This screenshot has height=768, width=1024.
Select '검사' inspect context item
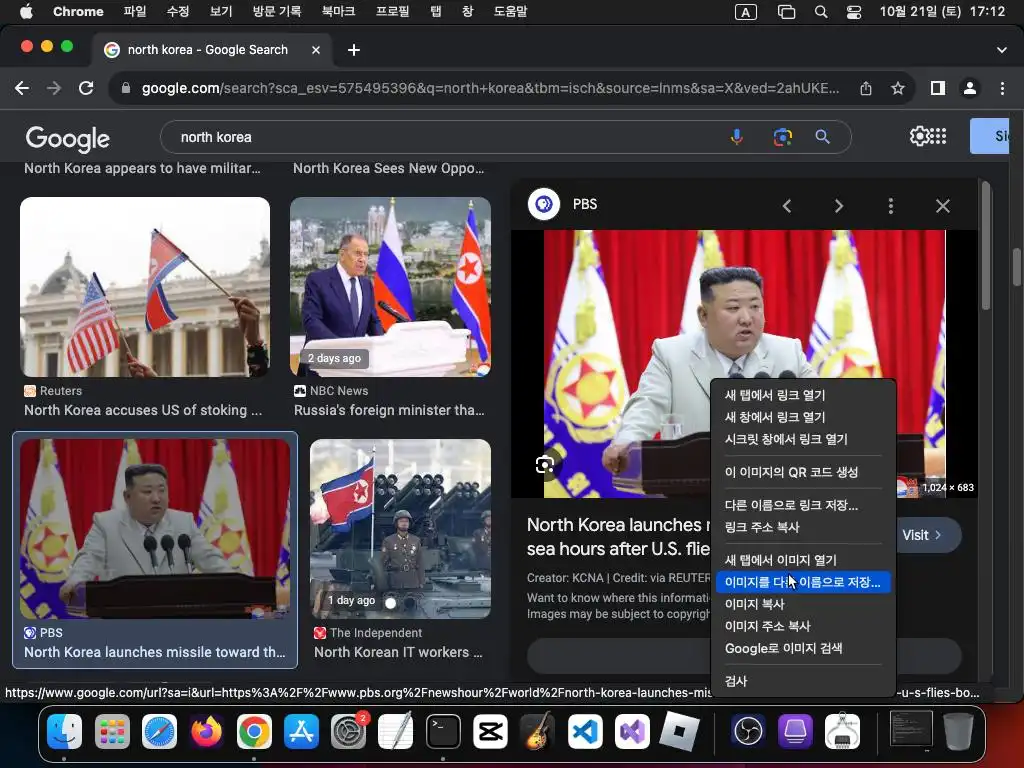click(803, 681)
